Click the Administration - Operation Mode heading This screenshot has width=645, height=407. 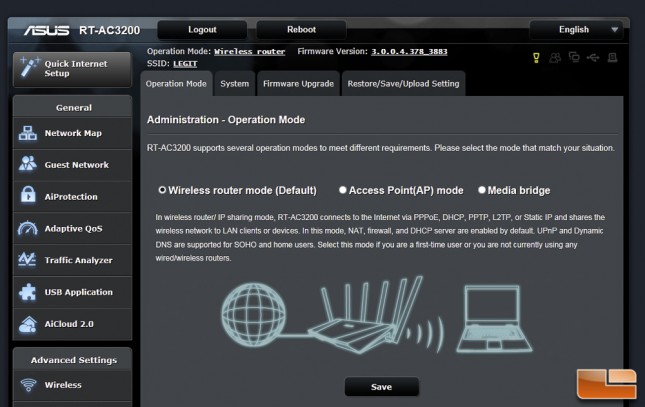[x=226, y=120]
